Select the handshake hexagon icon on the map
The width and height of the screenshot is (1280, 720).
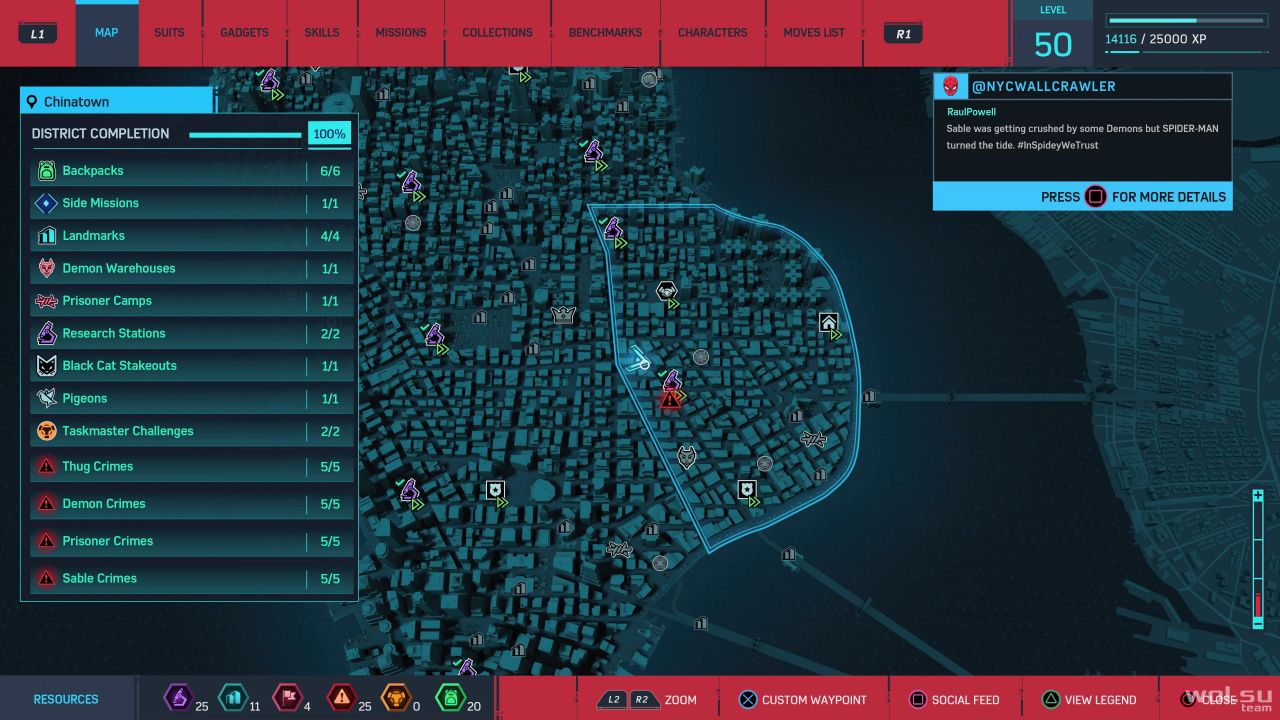click(667, 291)
